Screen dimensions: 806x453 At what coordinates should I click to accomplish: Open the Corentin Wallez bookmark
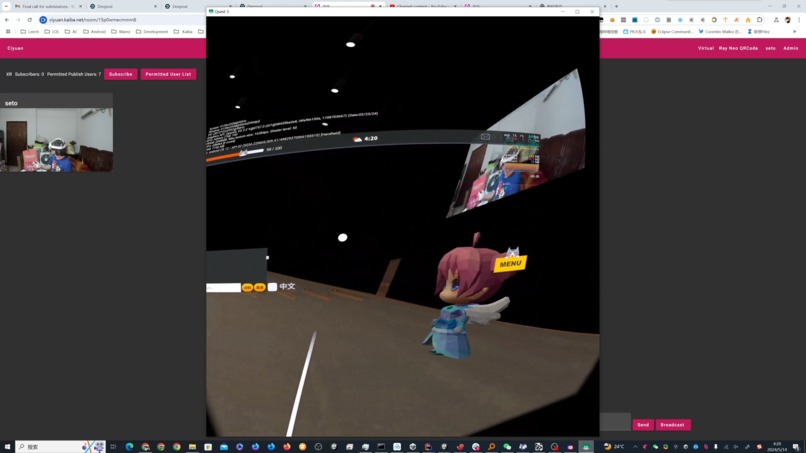pyautogui.click(x=720, y=31)
